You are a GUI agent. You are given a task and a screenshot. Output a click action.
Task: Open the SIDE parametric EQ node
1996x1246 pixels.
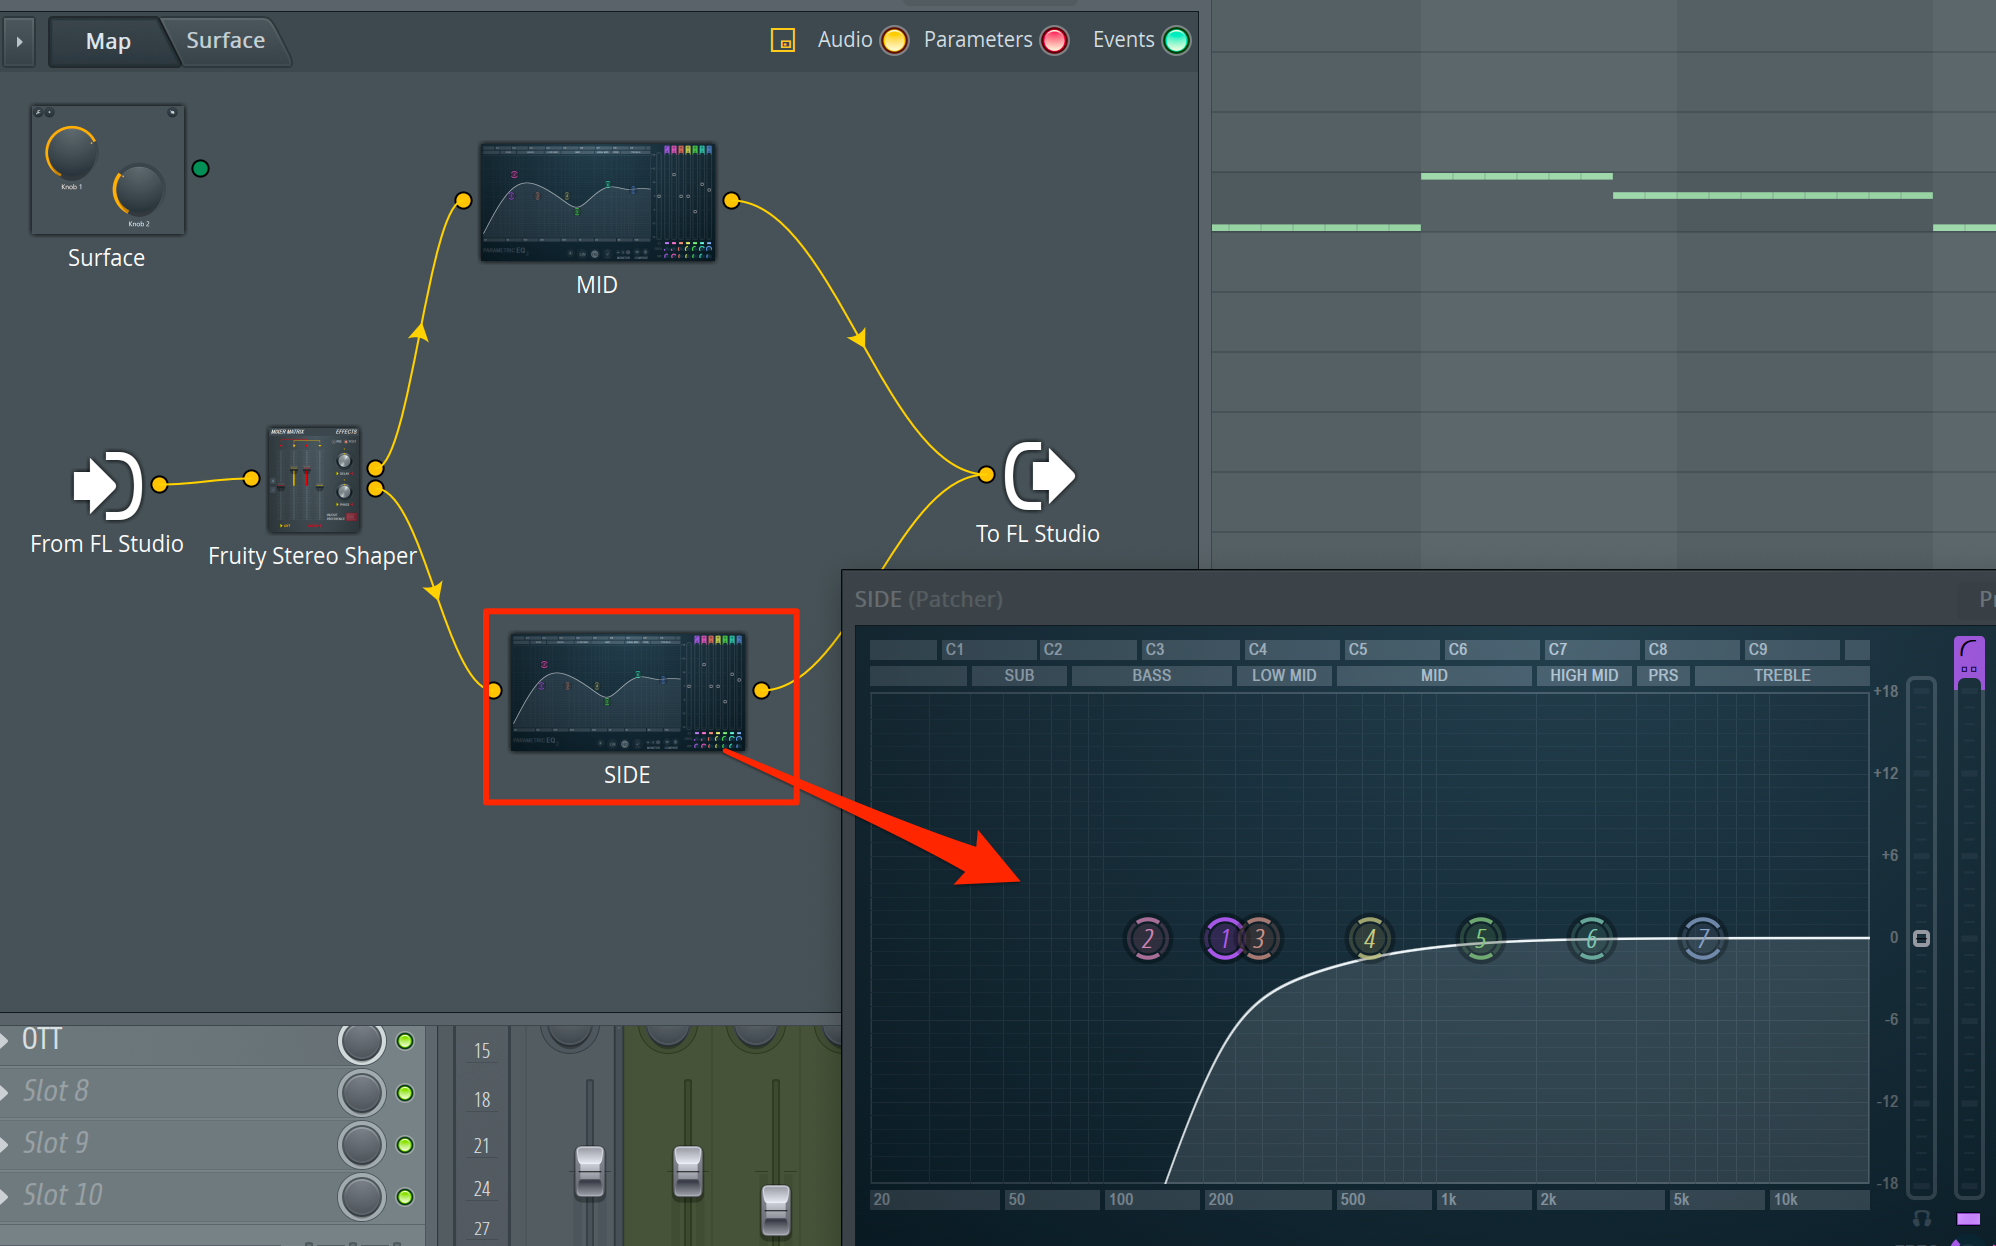(627, 691)
